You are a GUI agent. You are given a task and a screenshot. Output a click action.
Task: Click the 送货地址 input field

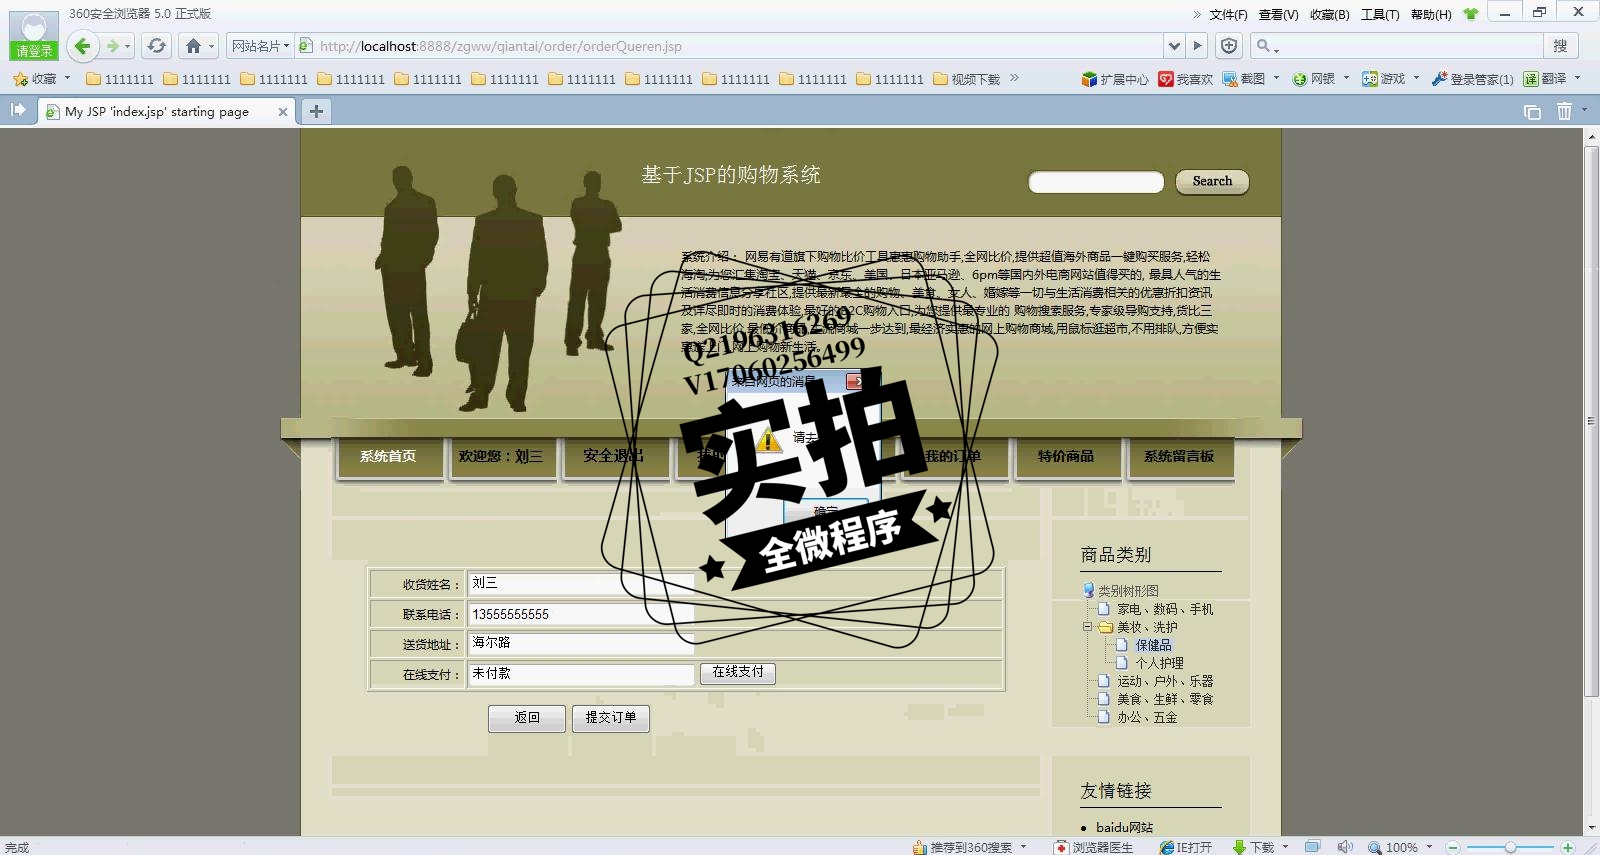(x=581, y=644)
